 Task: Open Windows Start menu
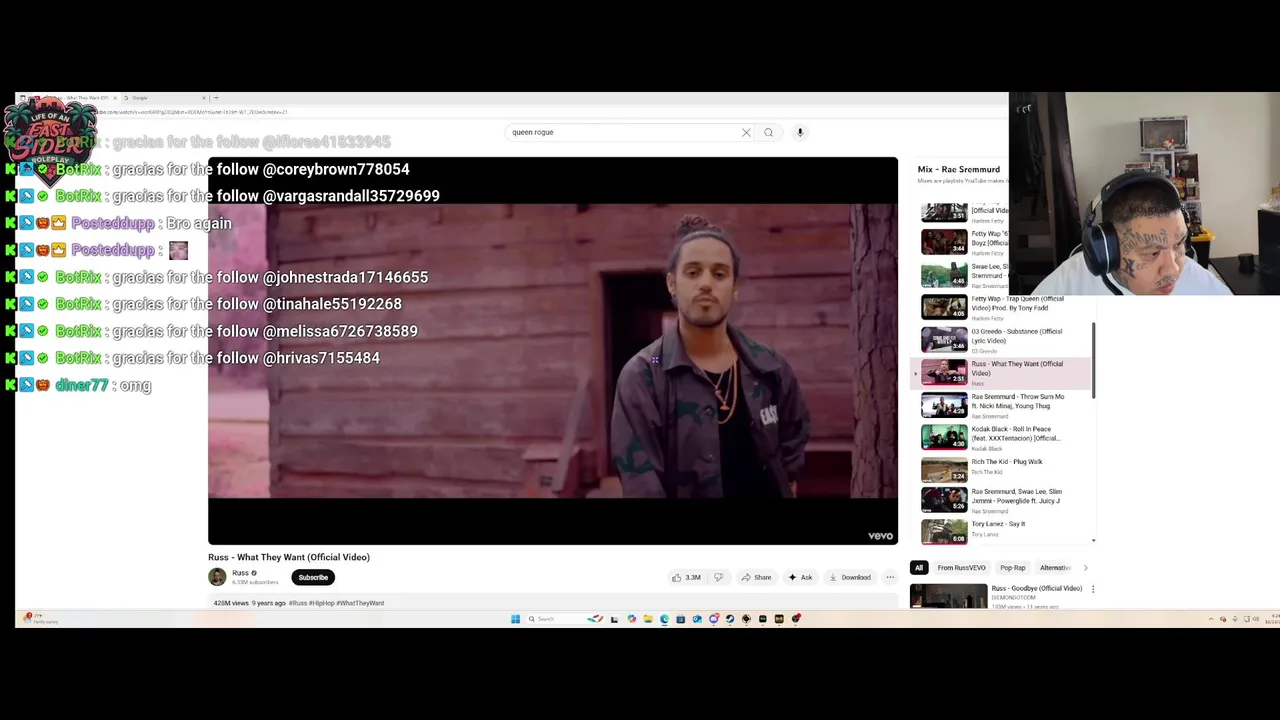click(x=515, y=619)
